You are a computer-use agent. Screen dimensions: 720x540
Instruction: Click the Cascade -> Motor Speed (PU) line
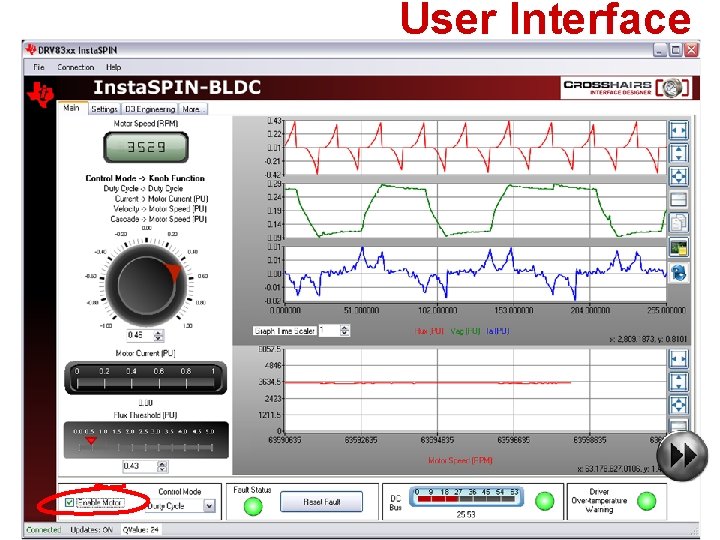tap(158, 219)
